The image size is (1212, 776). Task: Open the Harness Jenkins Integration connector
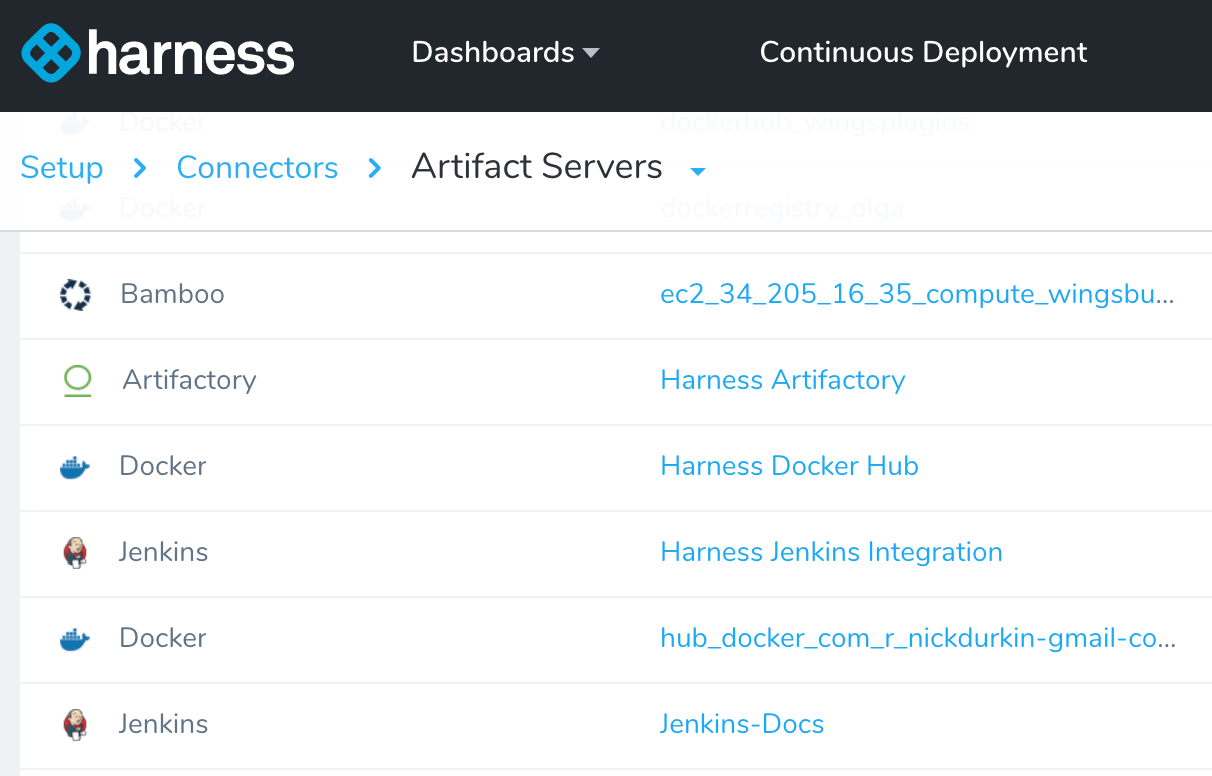click(x=831, y=552)
